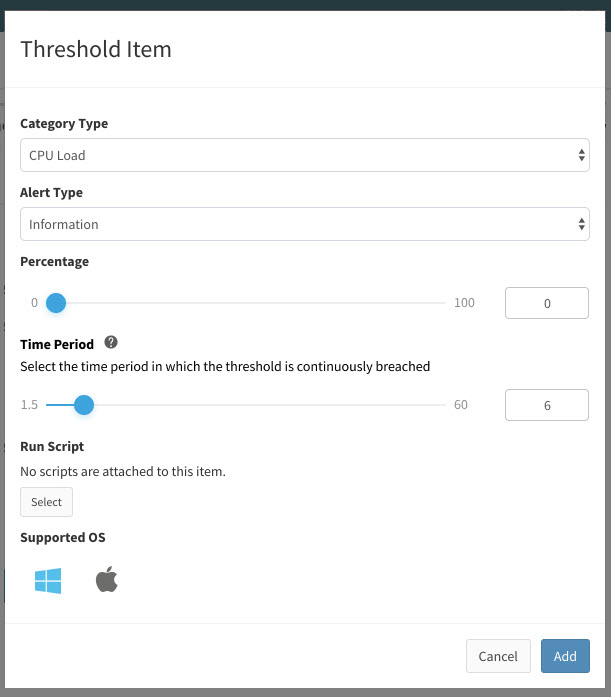Open the Alert Type dropdown showing Information
This screenshot has width=611, height=697.
tap(305, 224)
